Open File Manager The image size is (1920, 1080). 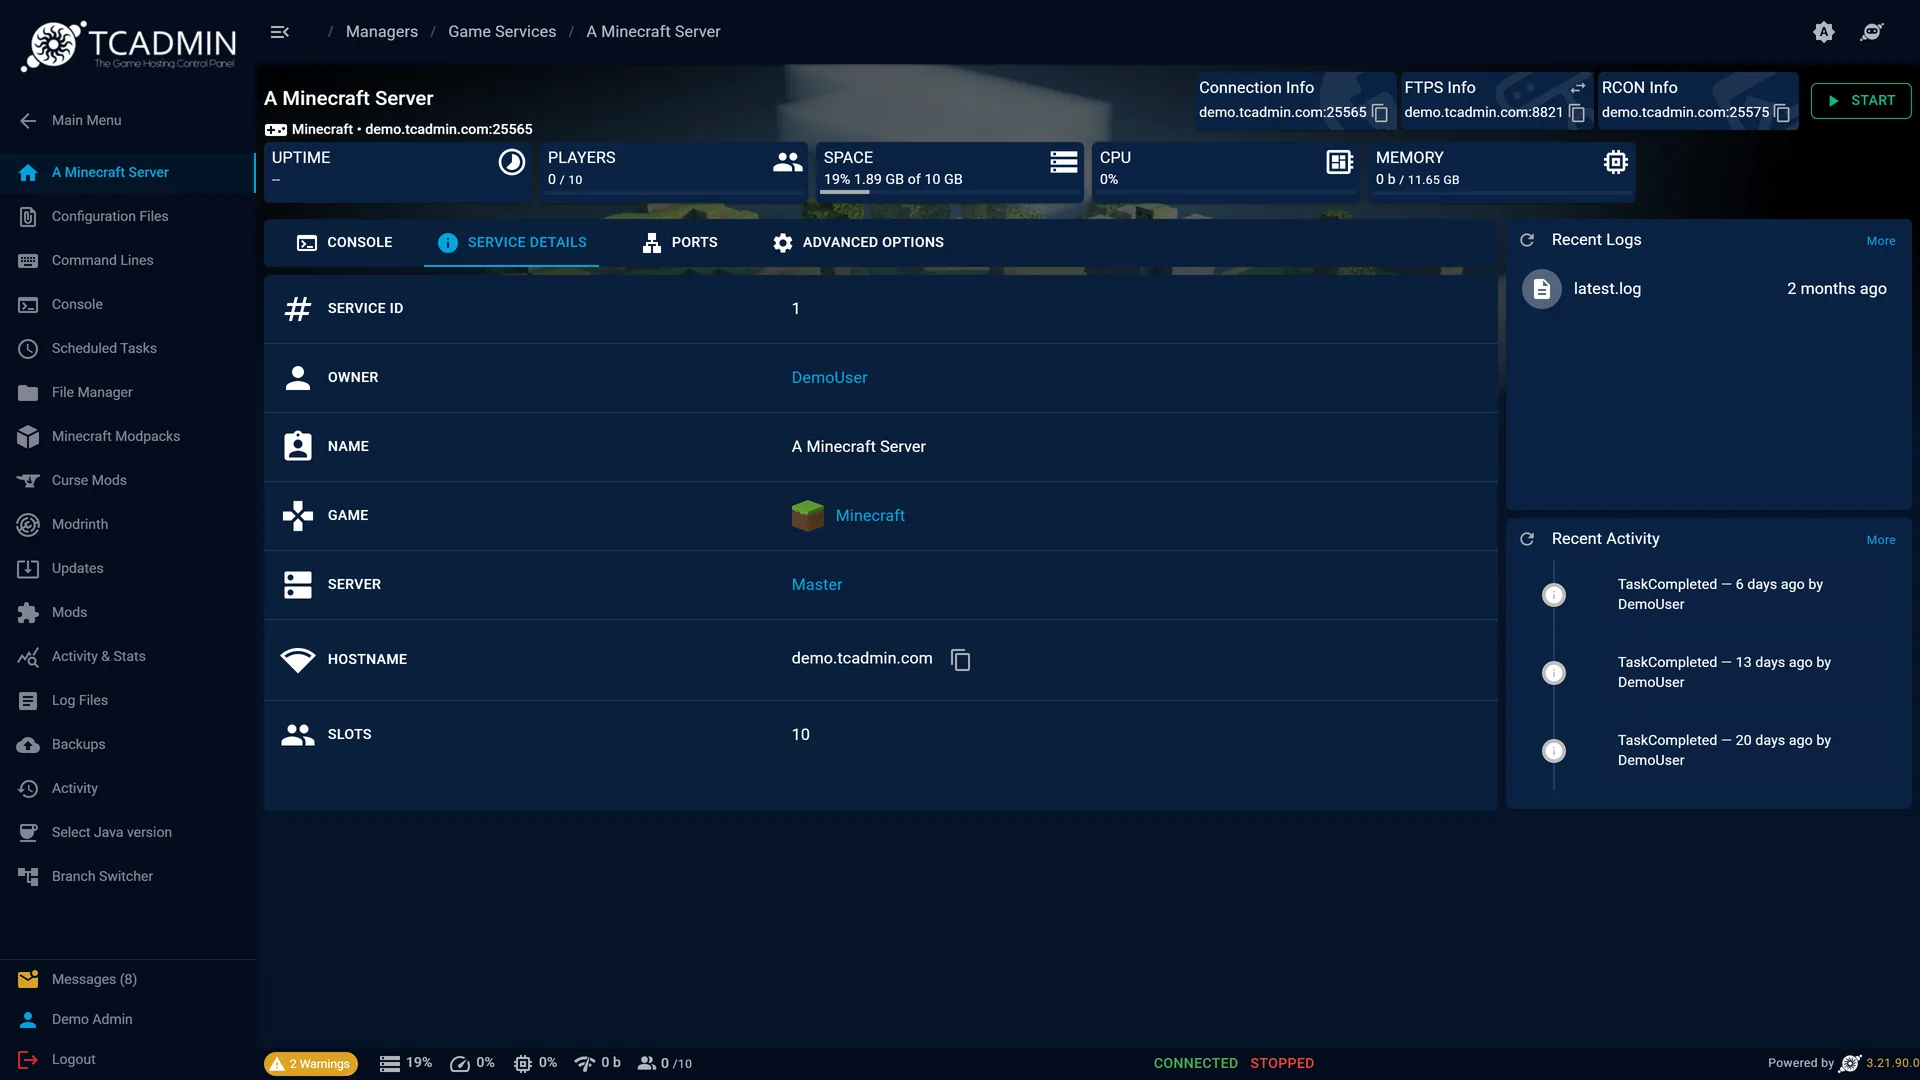coord(128,392)
